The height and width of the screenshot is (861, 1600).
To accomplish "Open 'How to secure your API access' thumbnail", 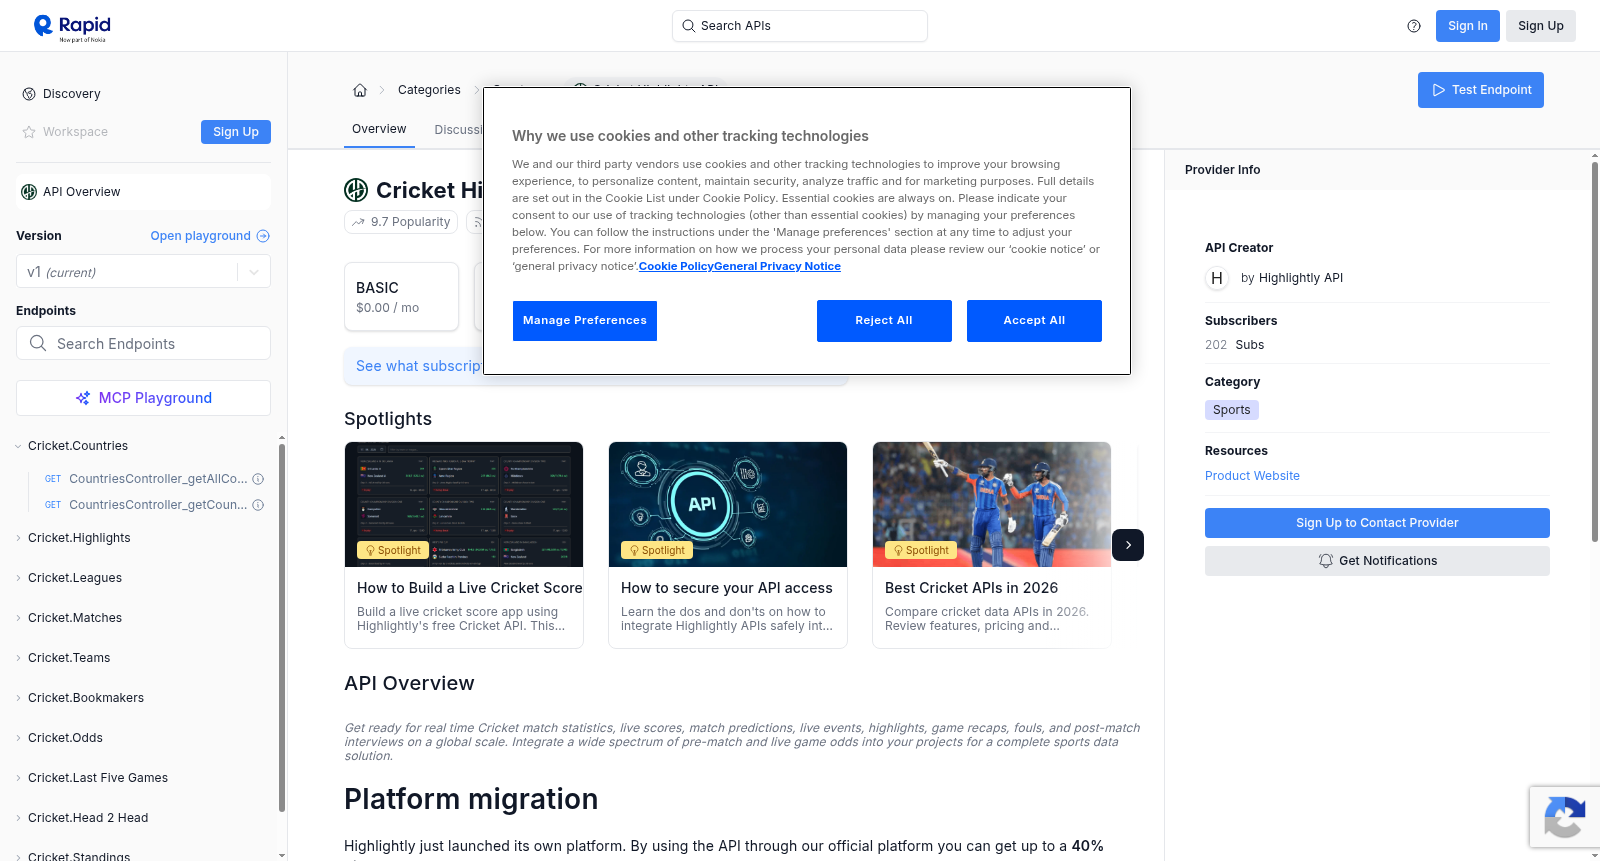I will pos(728,504).
